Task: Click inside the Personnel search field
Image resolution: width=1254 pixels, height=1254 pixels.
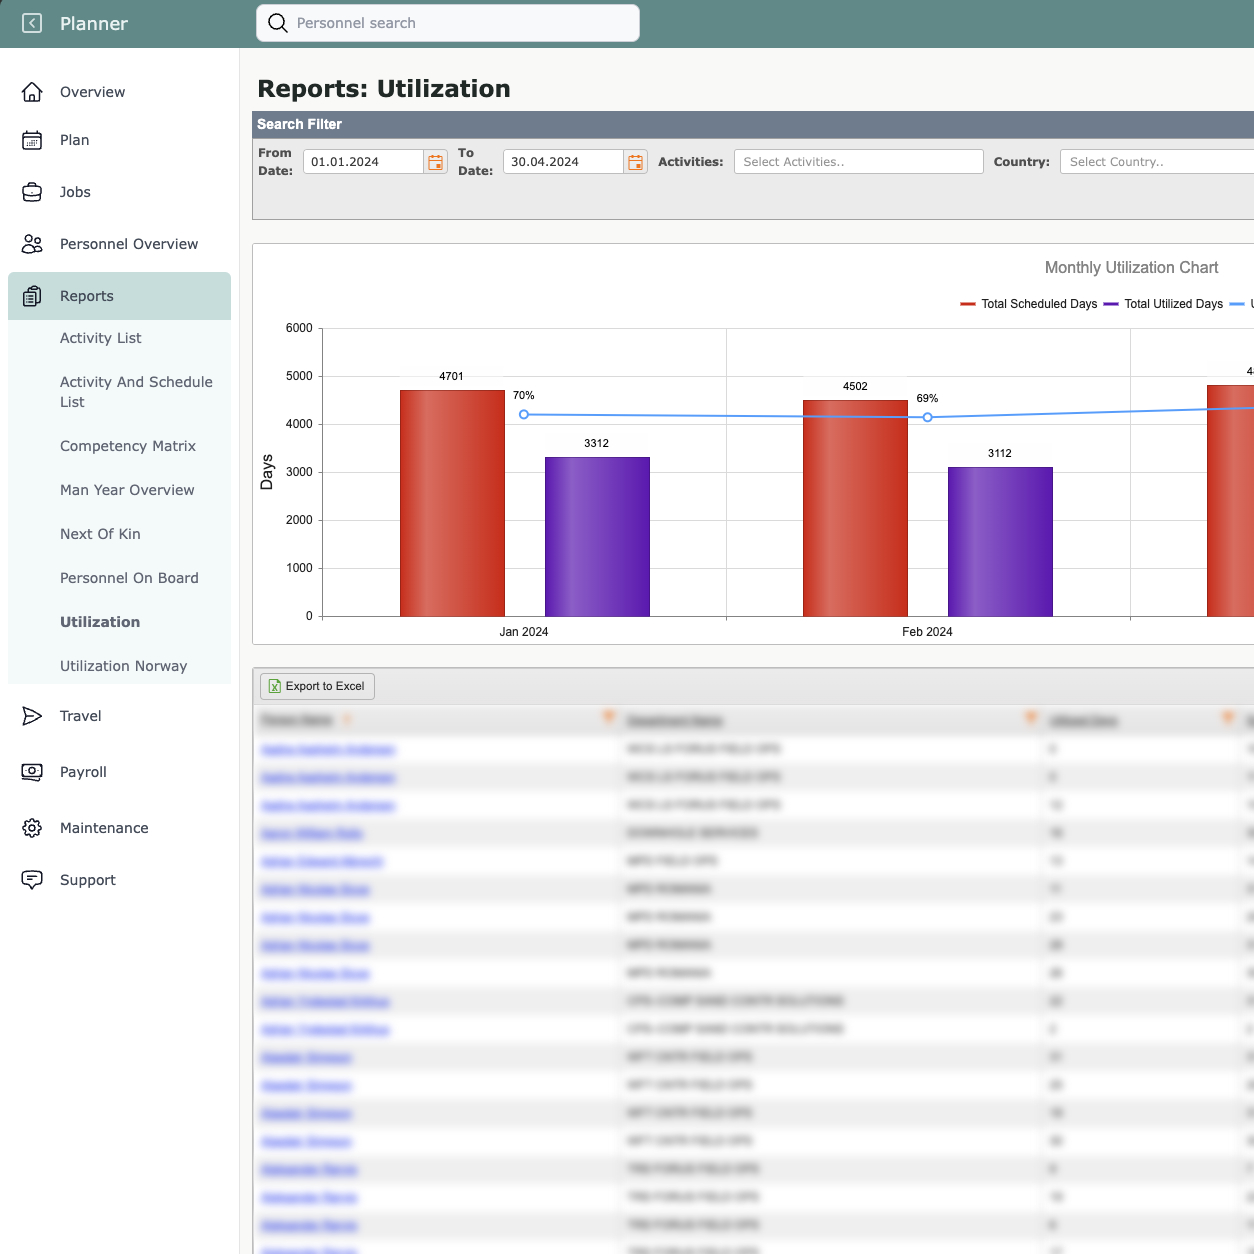Action: tap(447, 22)
